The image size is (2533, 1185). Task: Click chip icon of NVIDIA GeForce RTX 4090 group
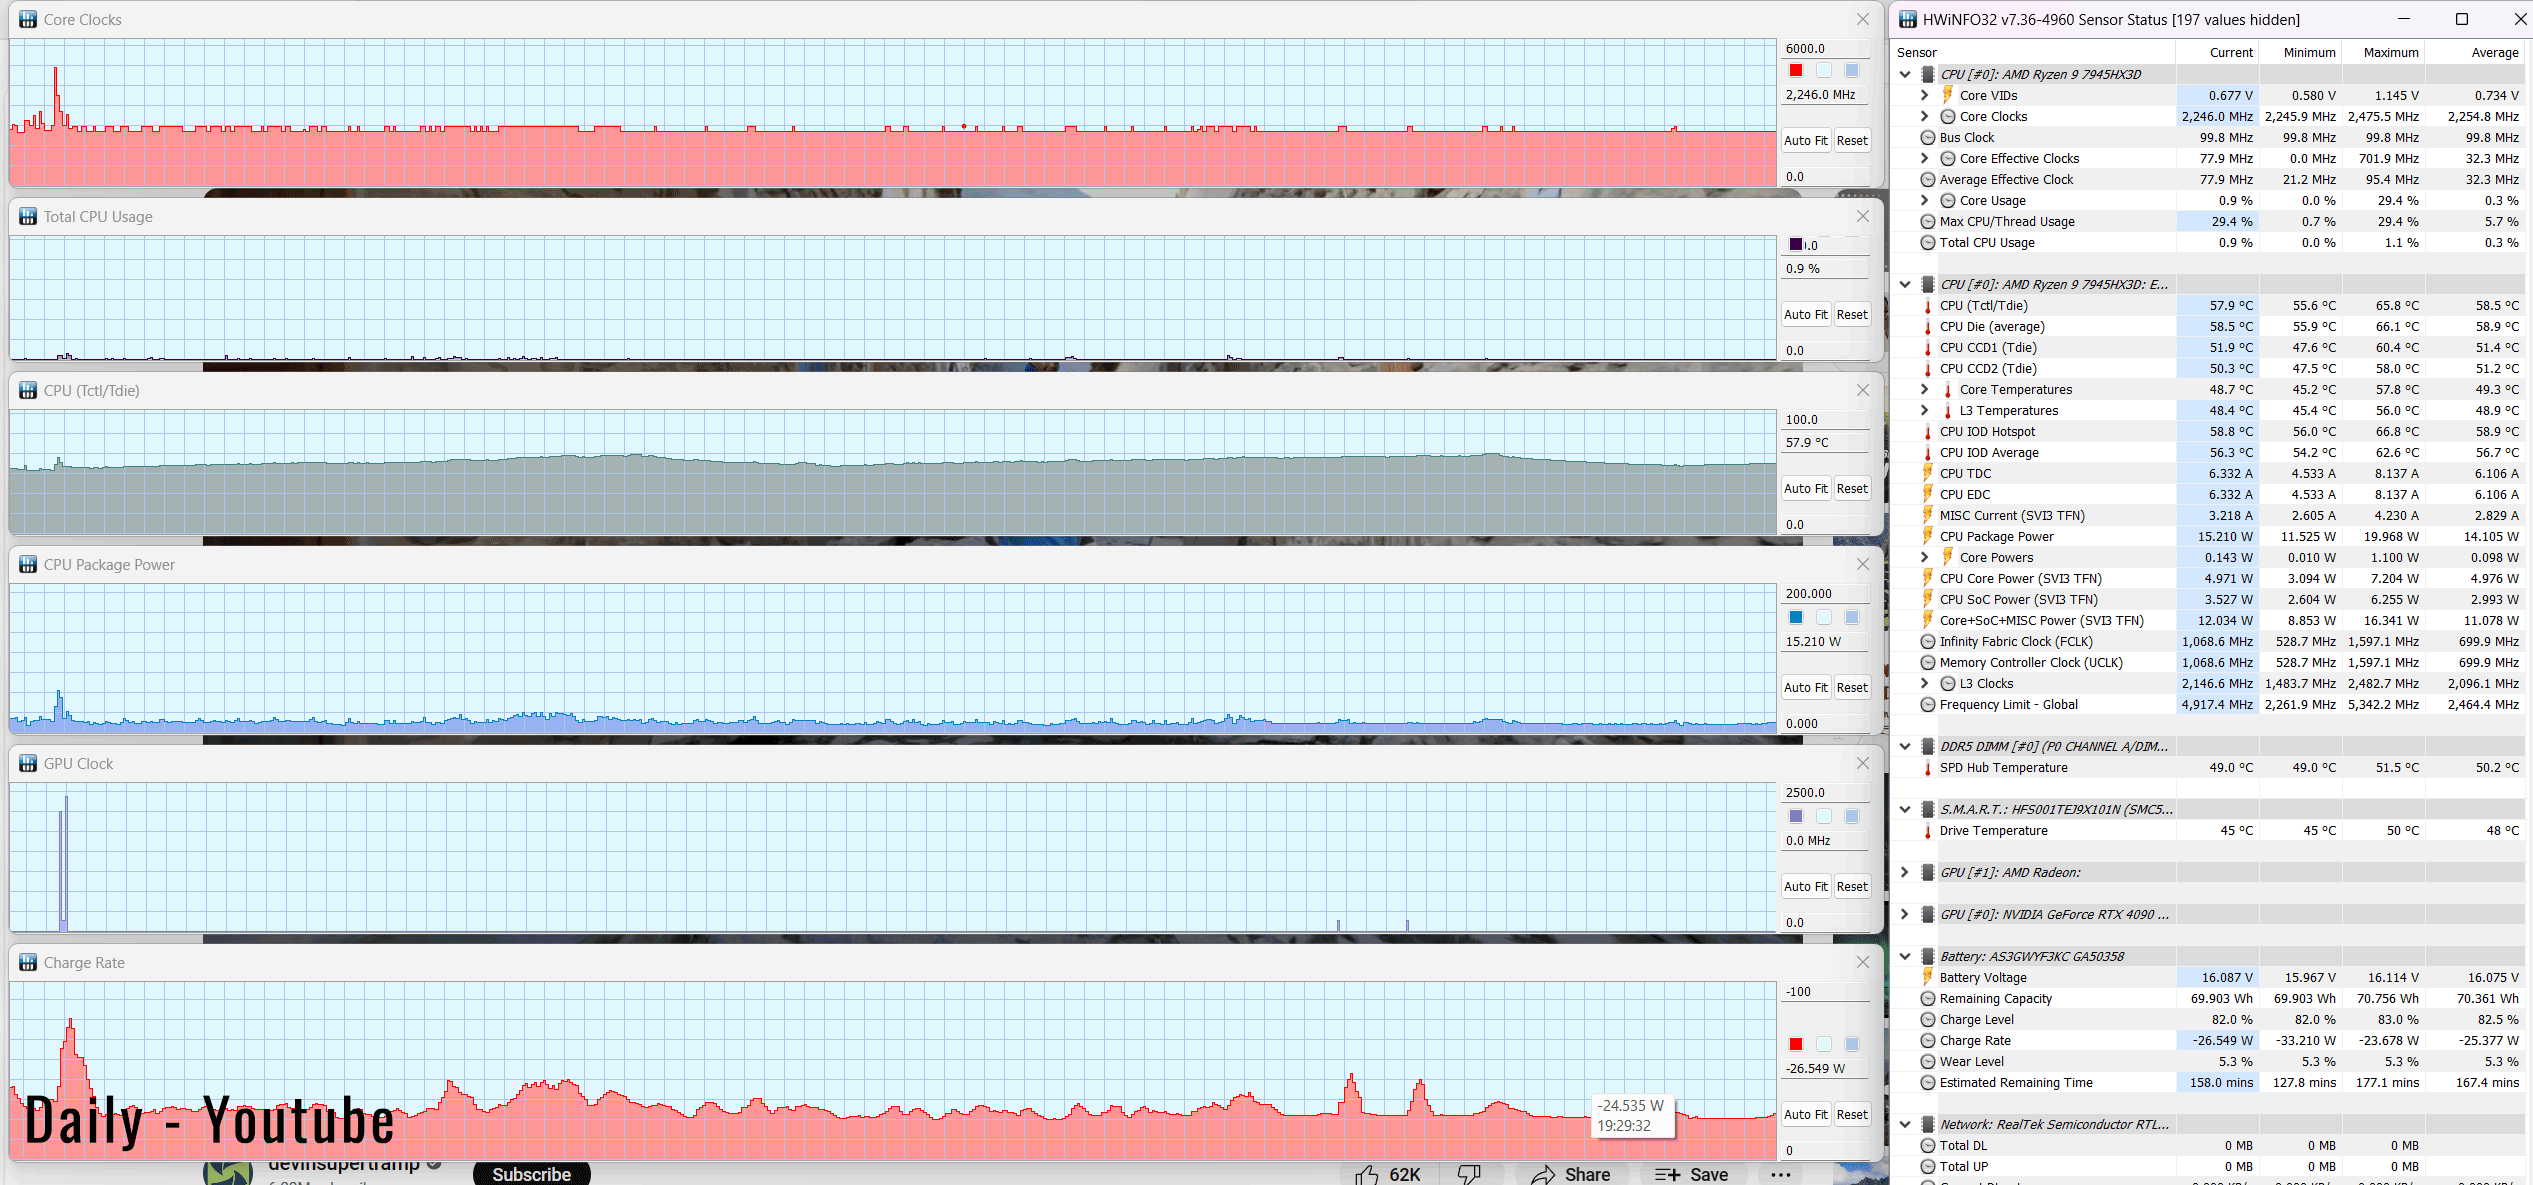(x=1928, y=914)
